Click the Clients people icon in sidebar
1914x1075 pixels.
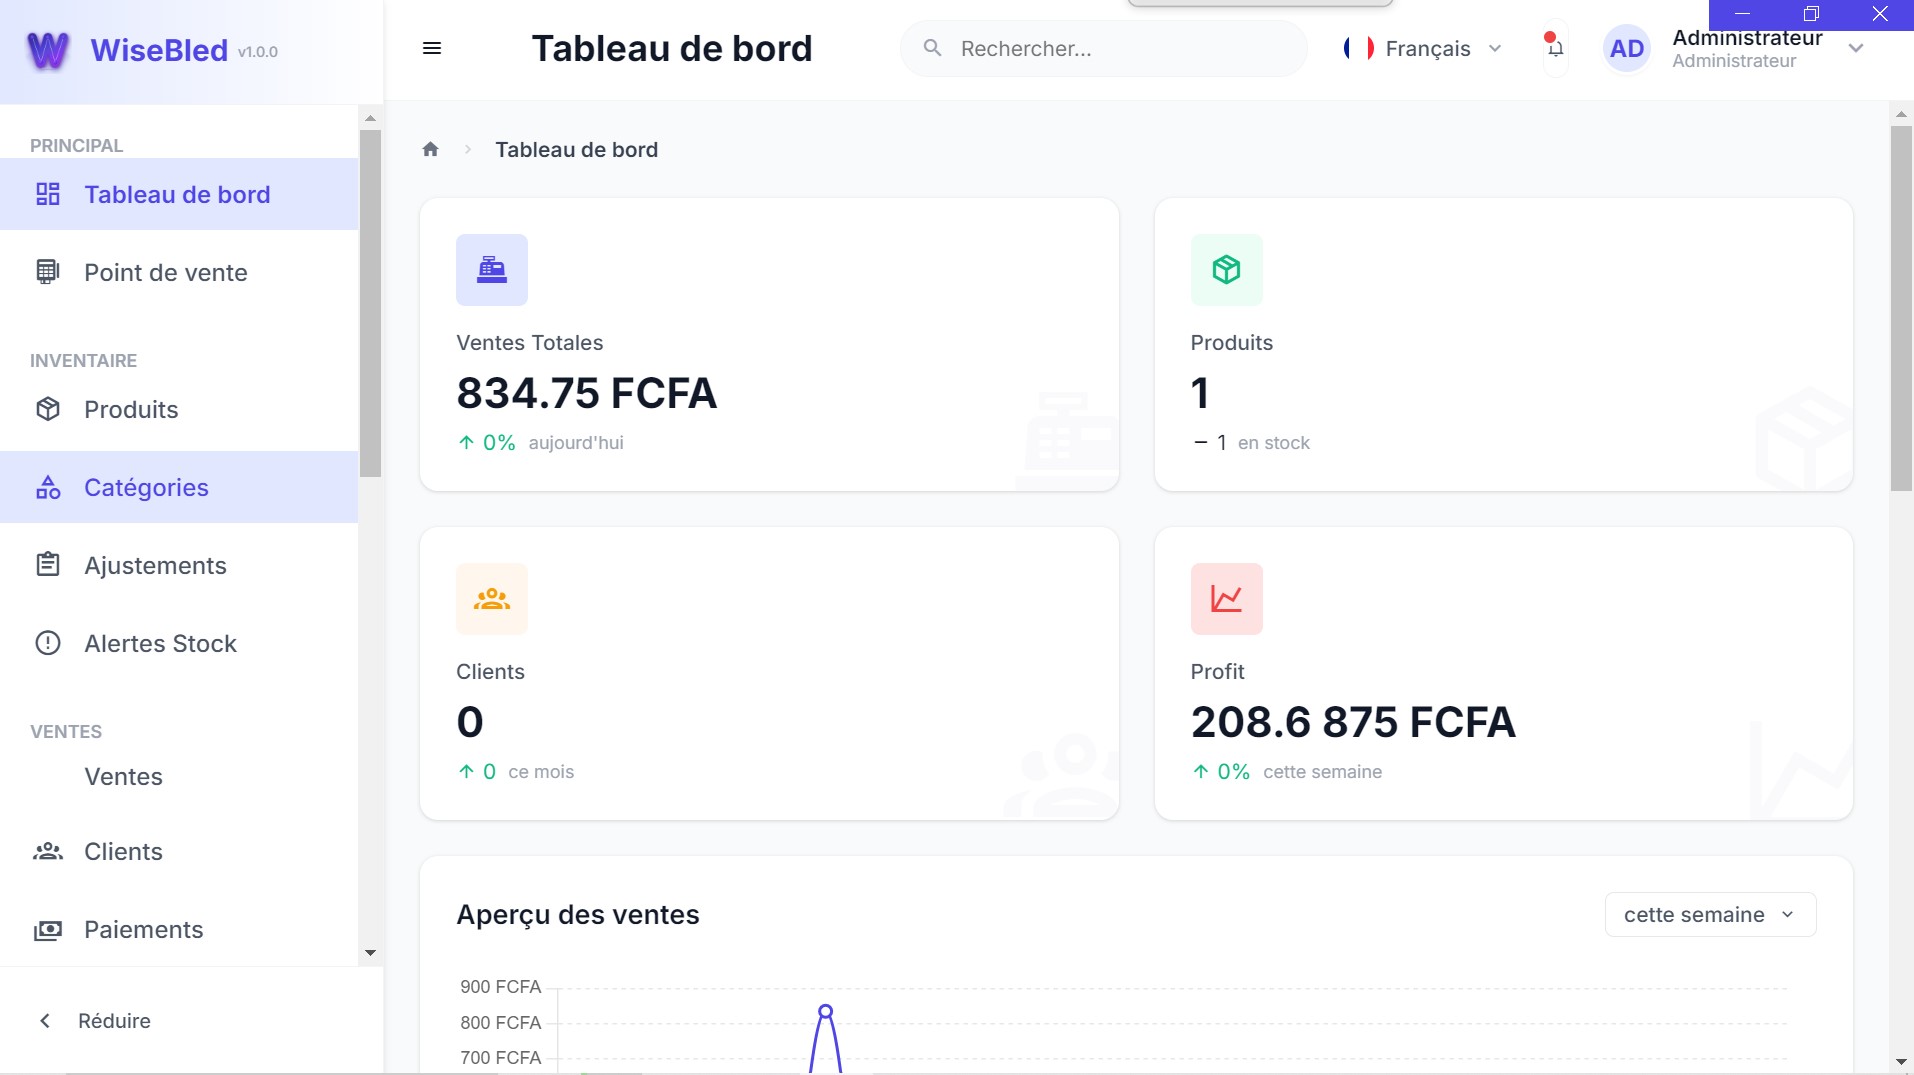coord(47,851)
